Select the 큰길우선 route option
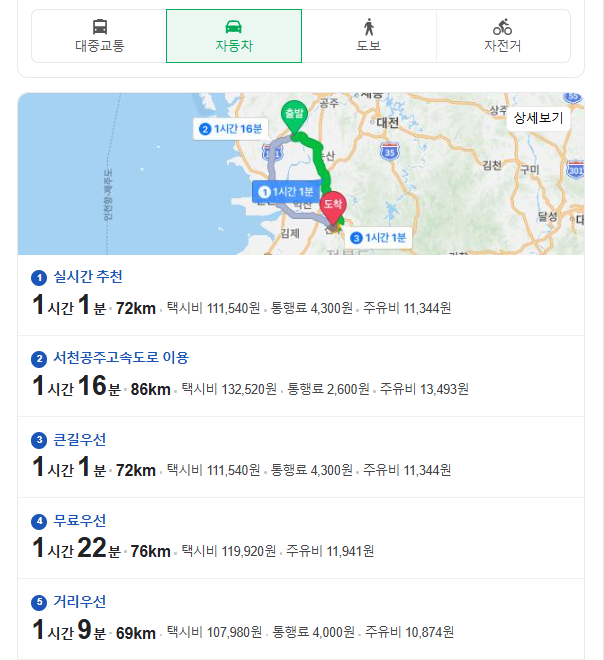The image size is (604, 660). click(80, 439)
